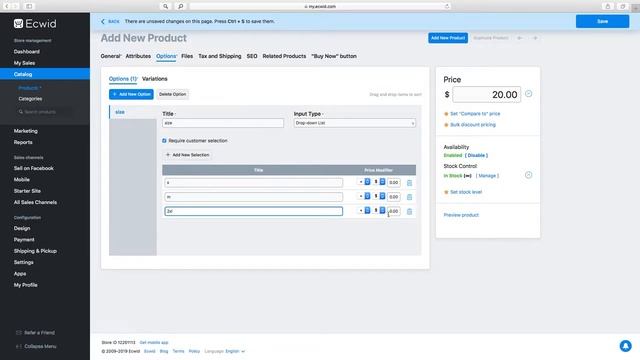Click Add New Selection button
This screenshot has width=640, height=360.
187,155
